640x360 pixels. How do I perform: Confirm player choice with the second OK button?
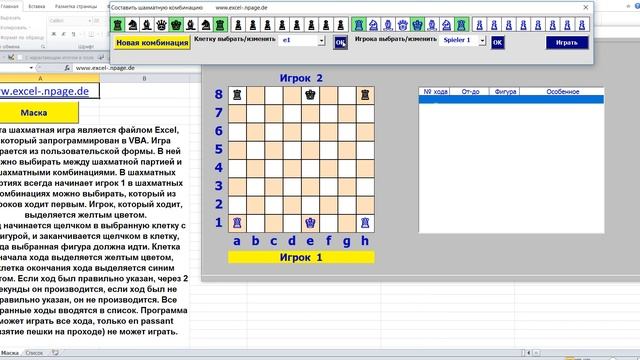[x=497, y=42]
